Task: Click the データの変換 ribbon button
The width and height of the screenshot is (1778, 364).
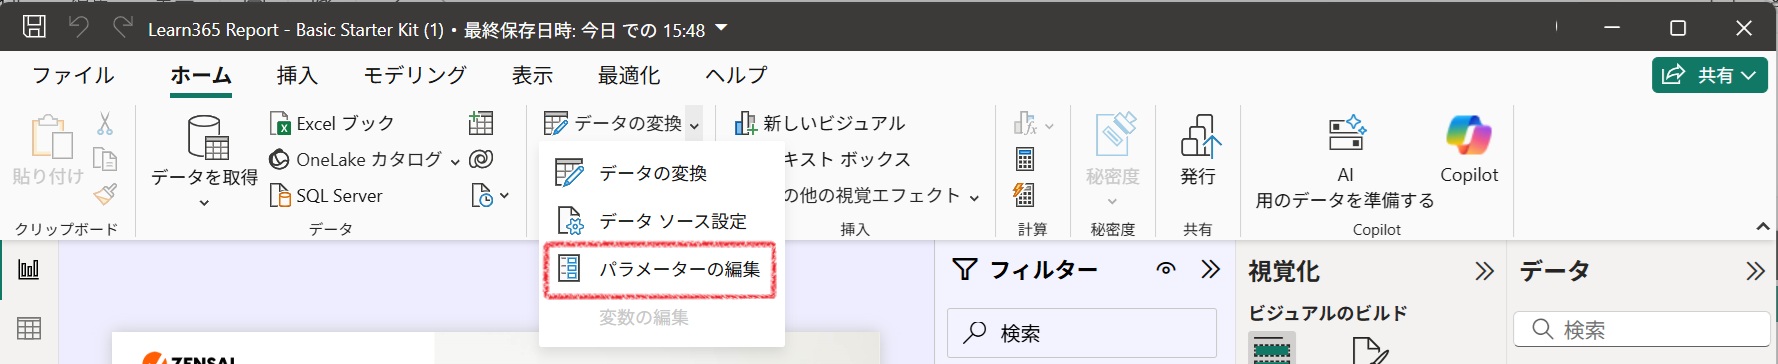Action: (x=612, y=123)
